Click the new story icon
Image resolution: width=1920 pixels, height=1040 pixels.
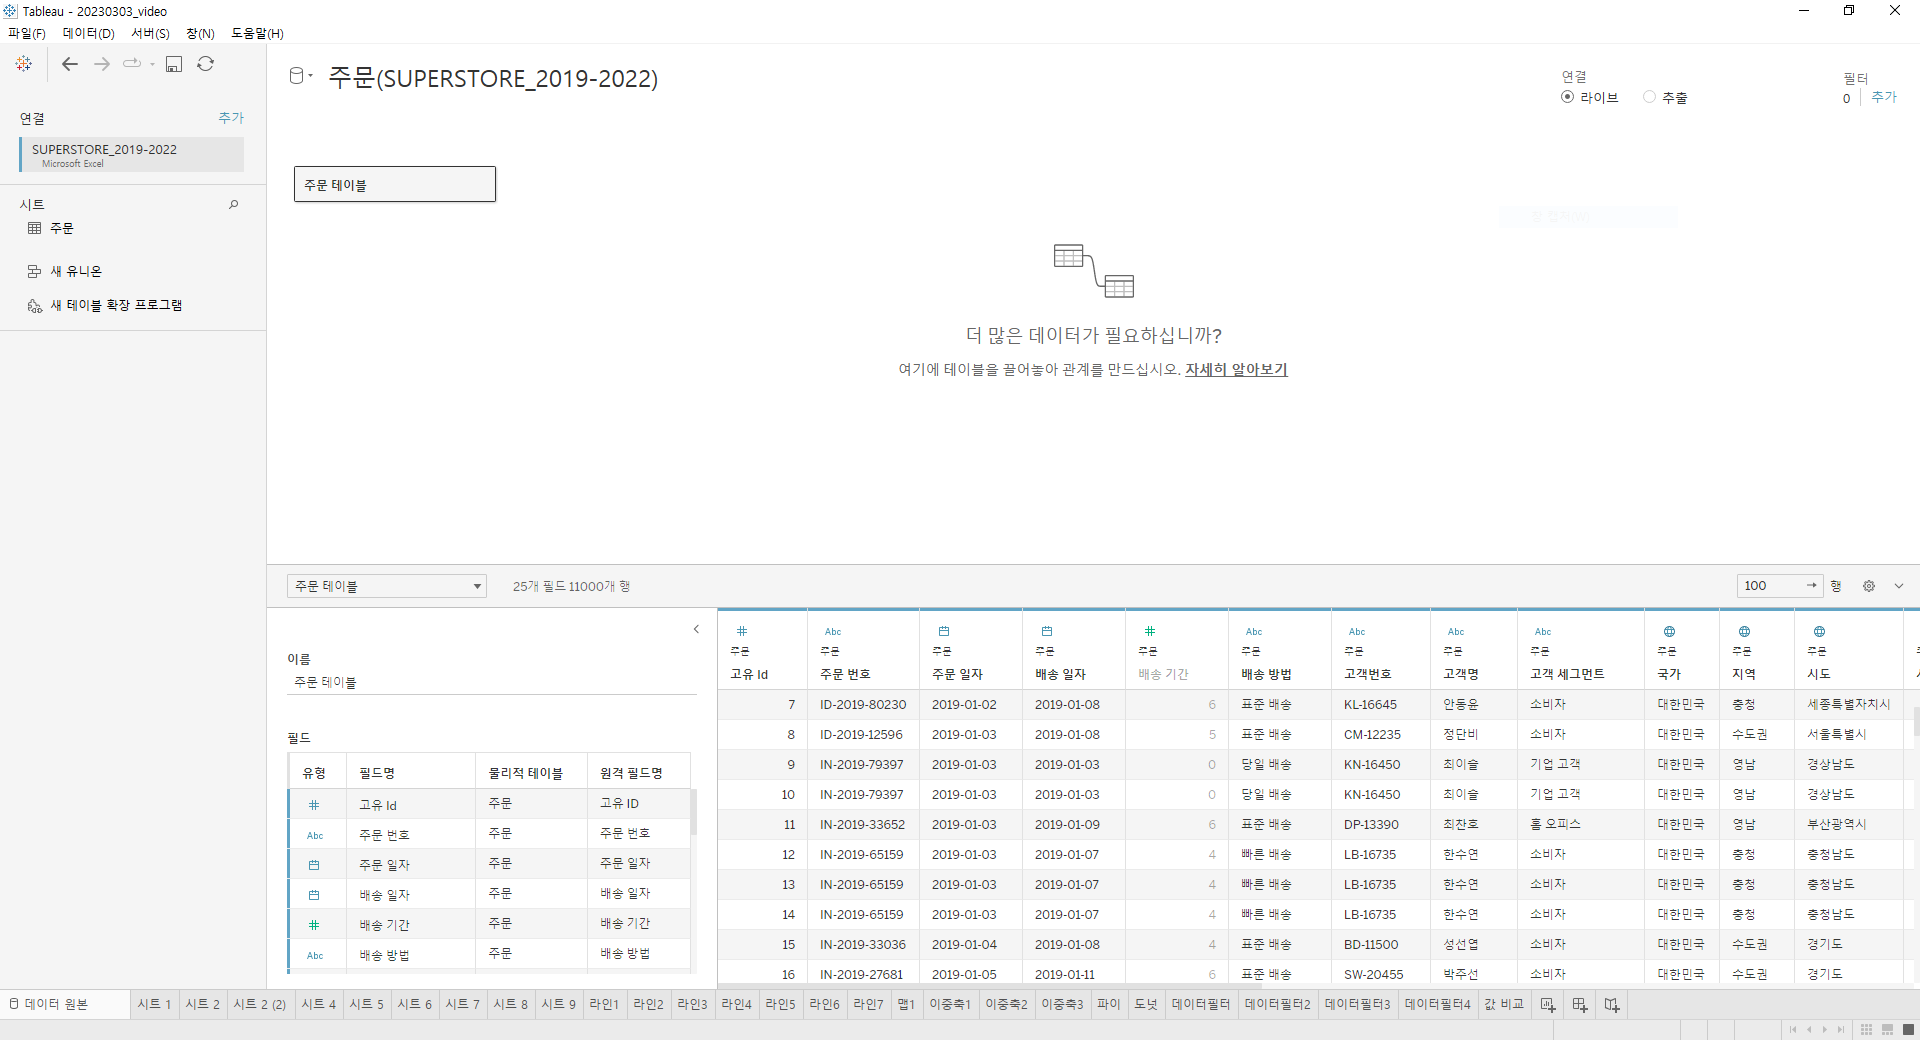click(x=1612, y=1004)
